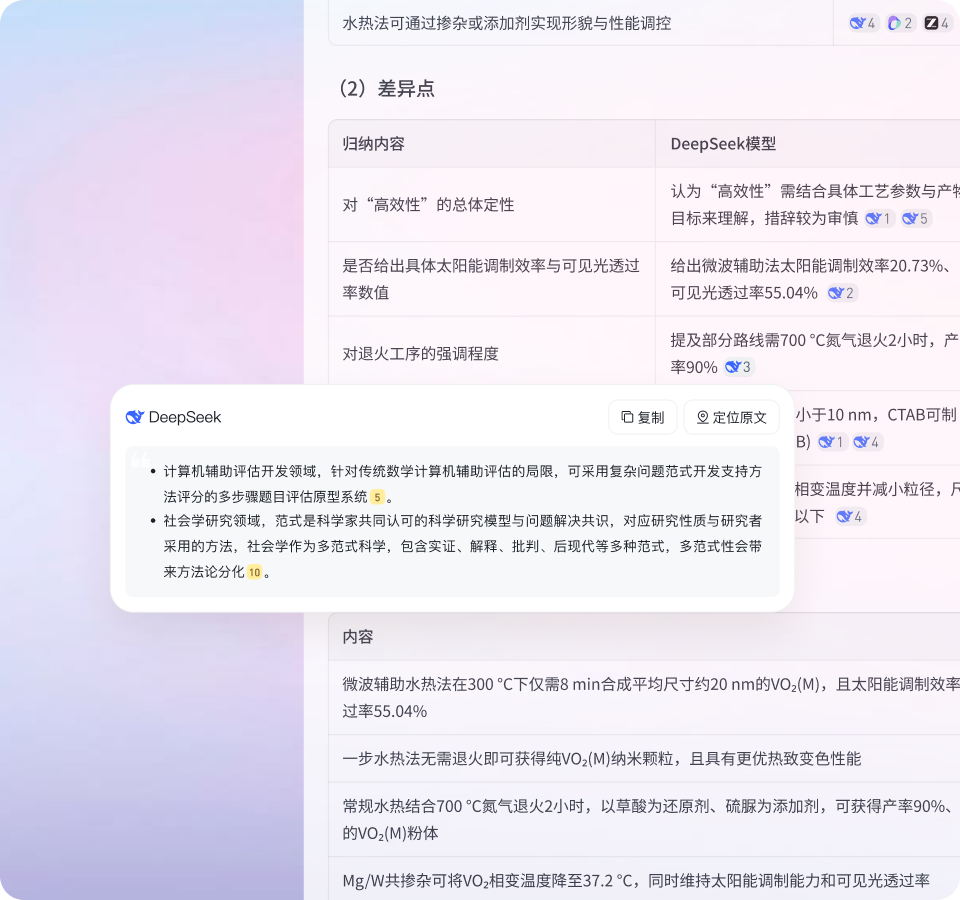The width and height of the screenshot is (960, 900).
Task: Open DeepSeek citation 2 after 可见光透过率55.04%
Action: 842,293
